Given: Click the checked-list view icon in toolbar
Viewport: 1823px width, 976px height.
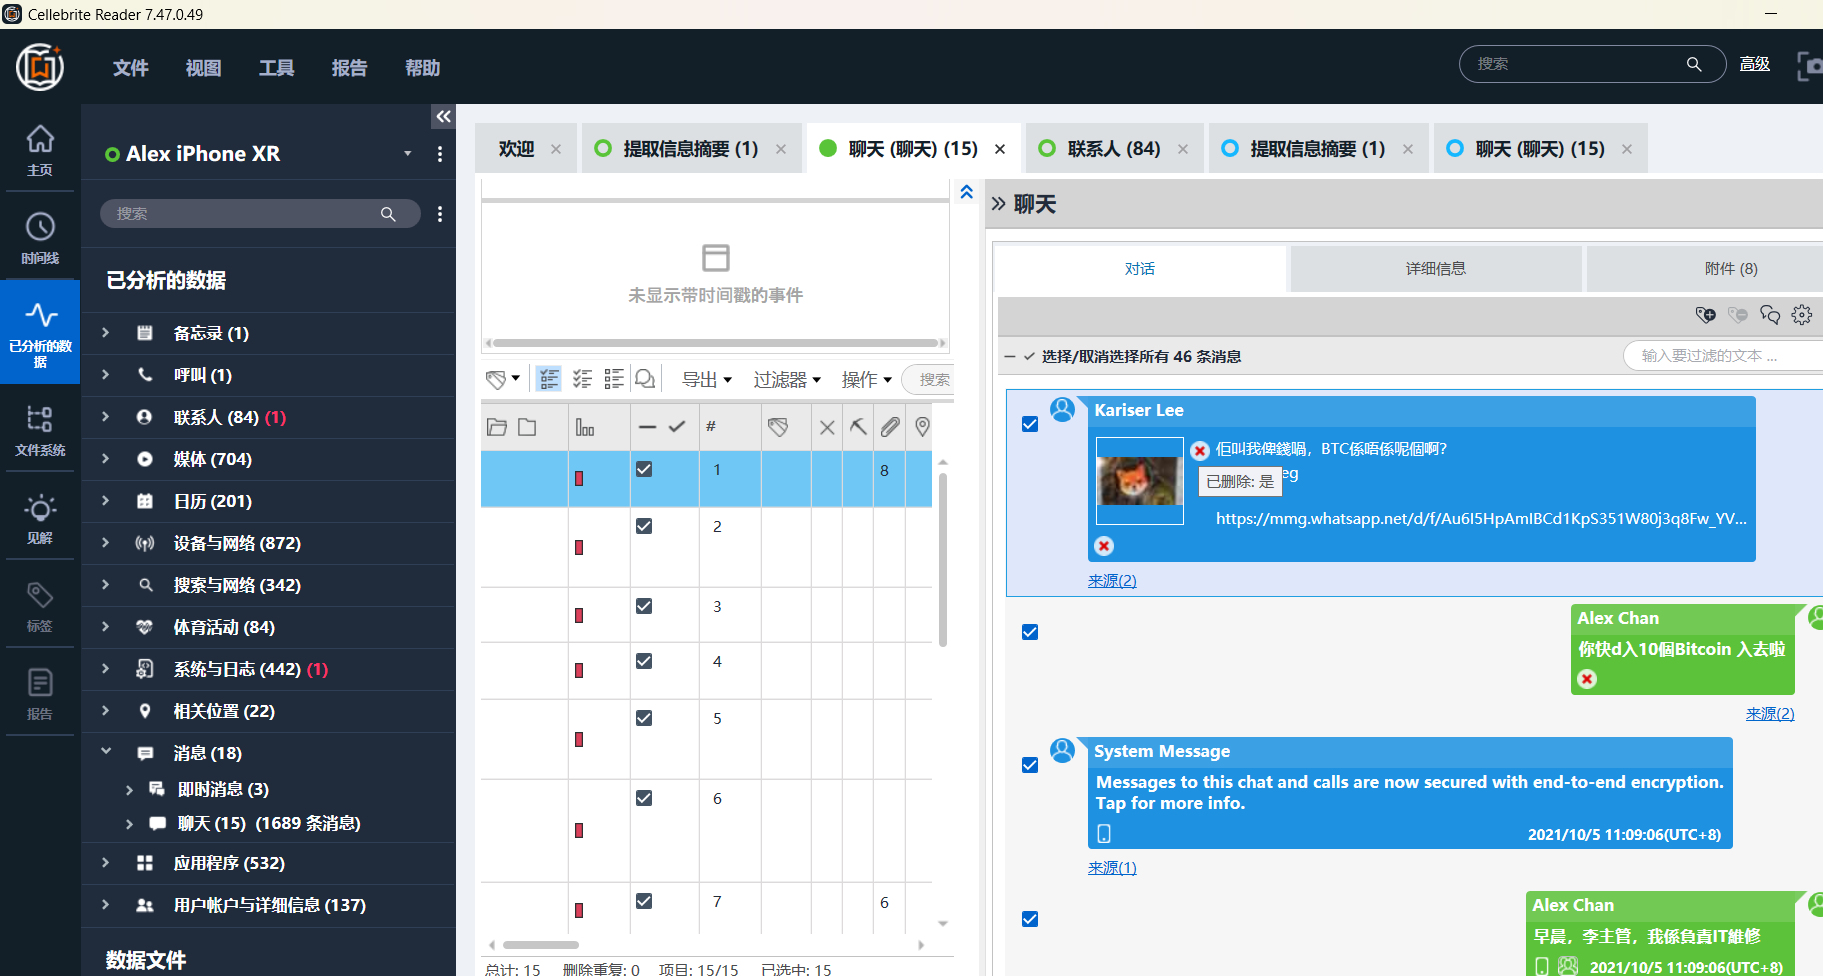Looking at the screenshot, I should 582,379.
